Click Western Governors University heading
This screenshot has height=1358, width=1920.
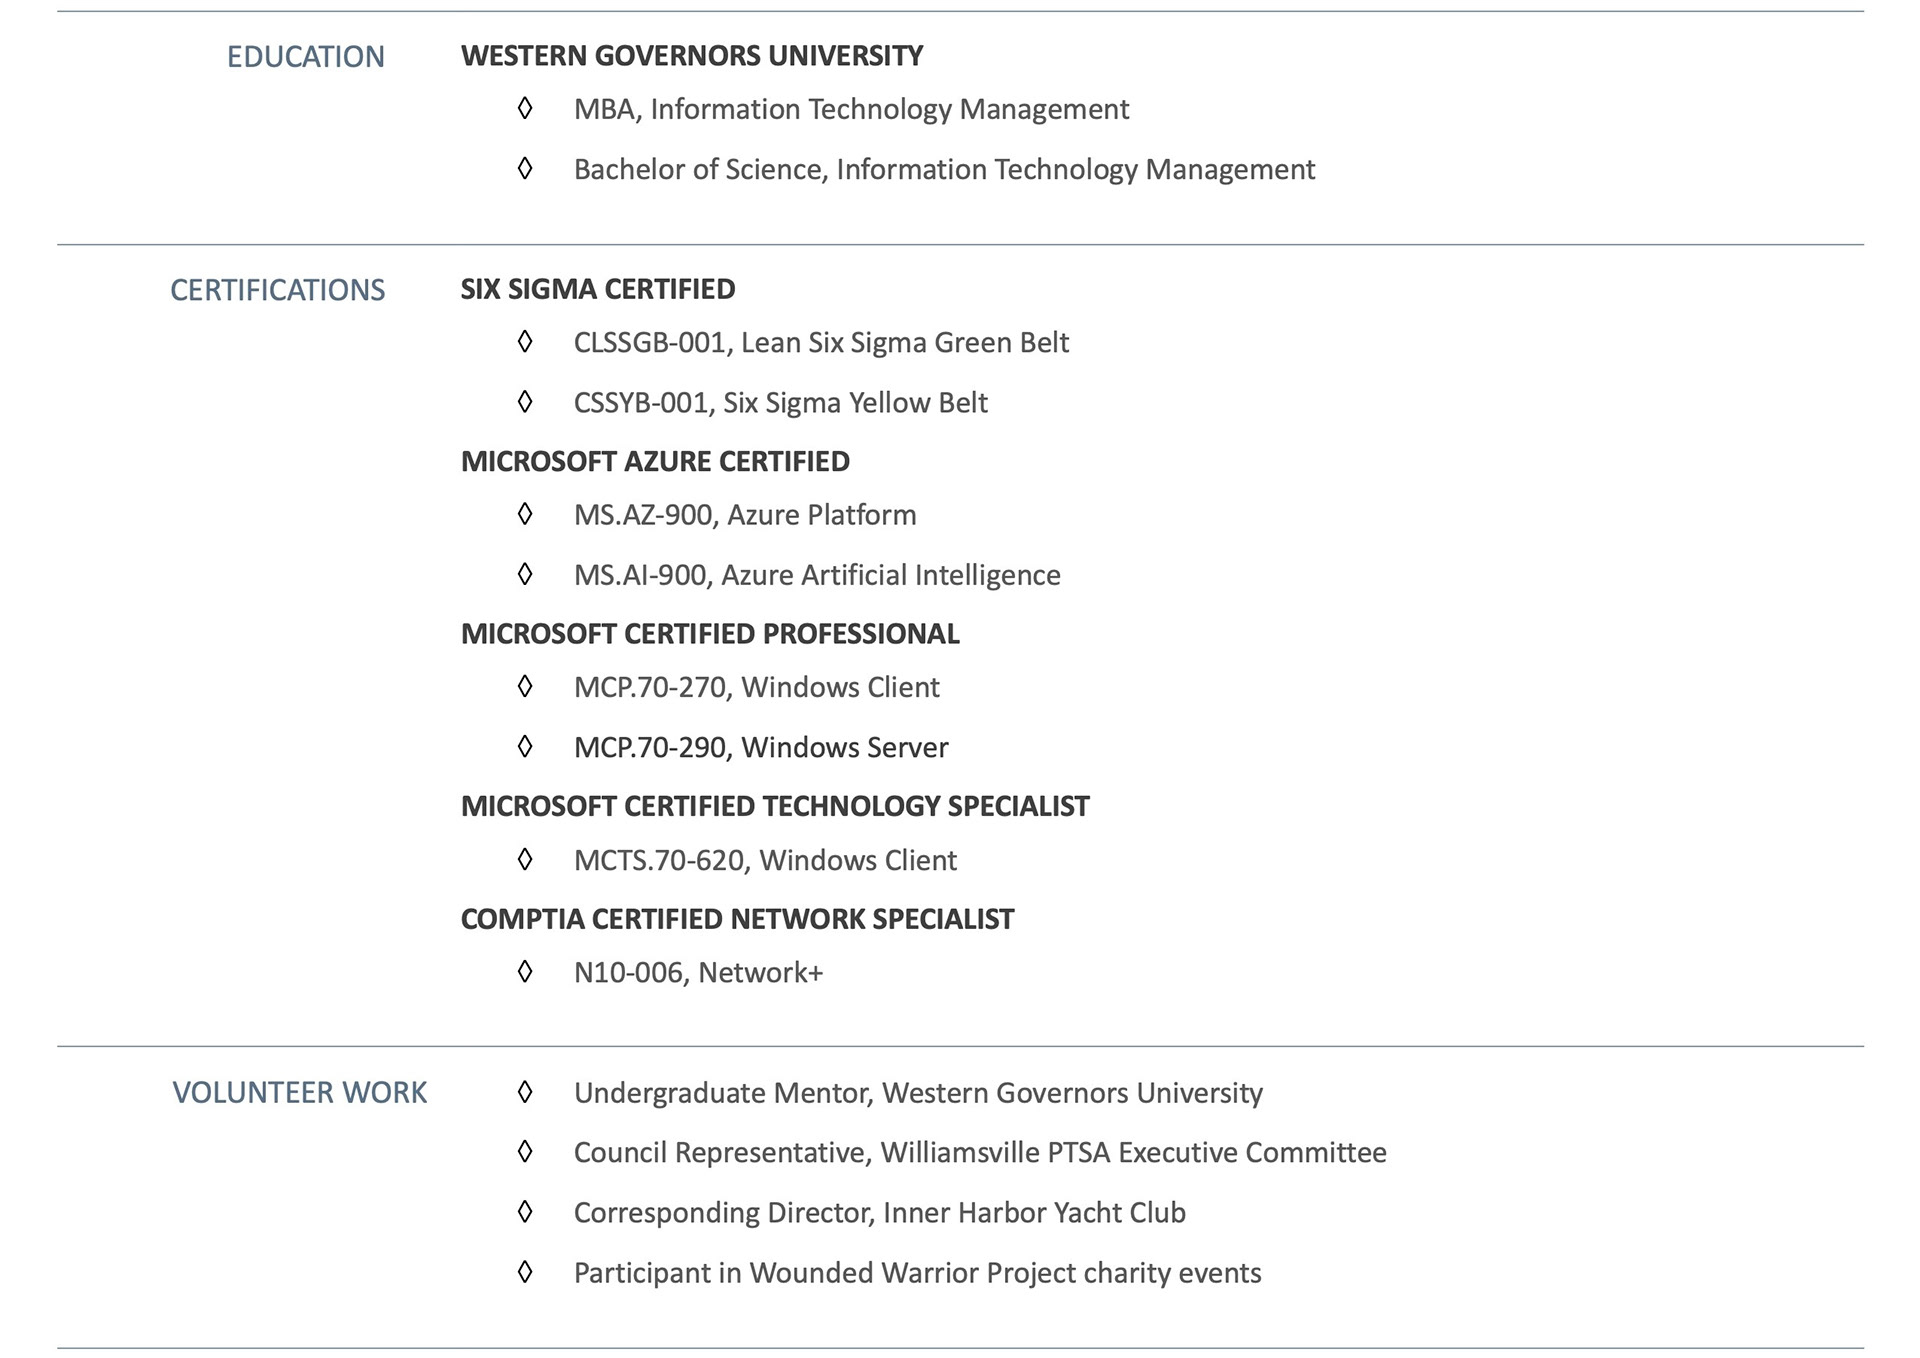tap(691, 56)
